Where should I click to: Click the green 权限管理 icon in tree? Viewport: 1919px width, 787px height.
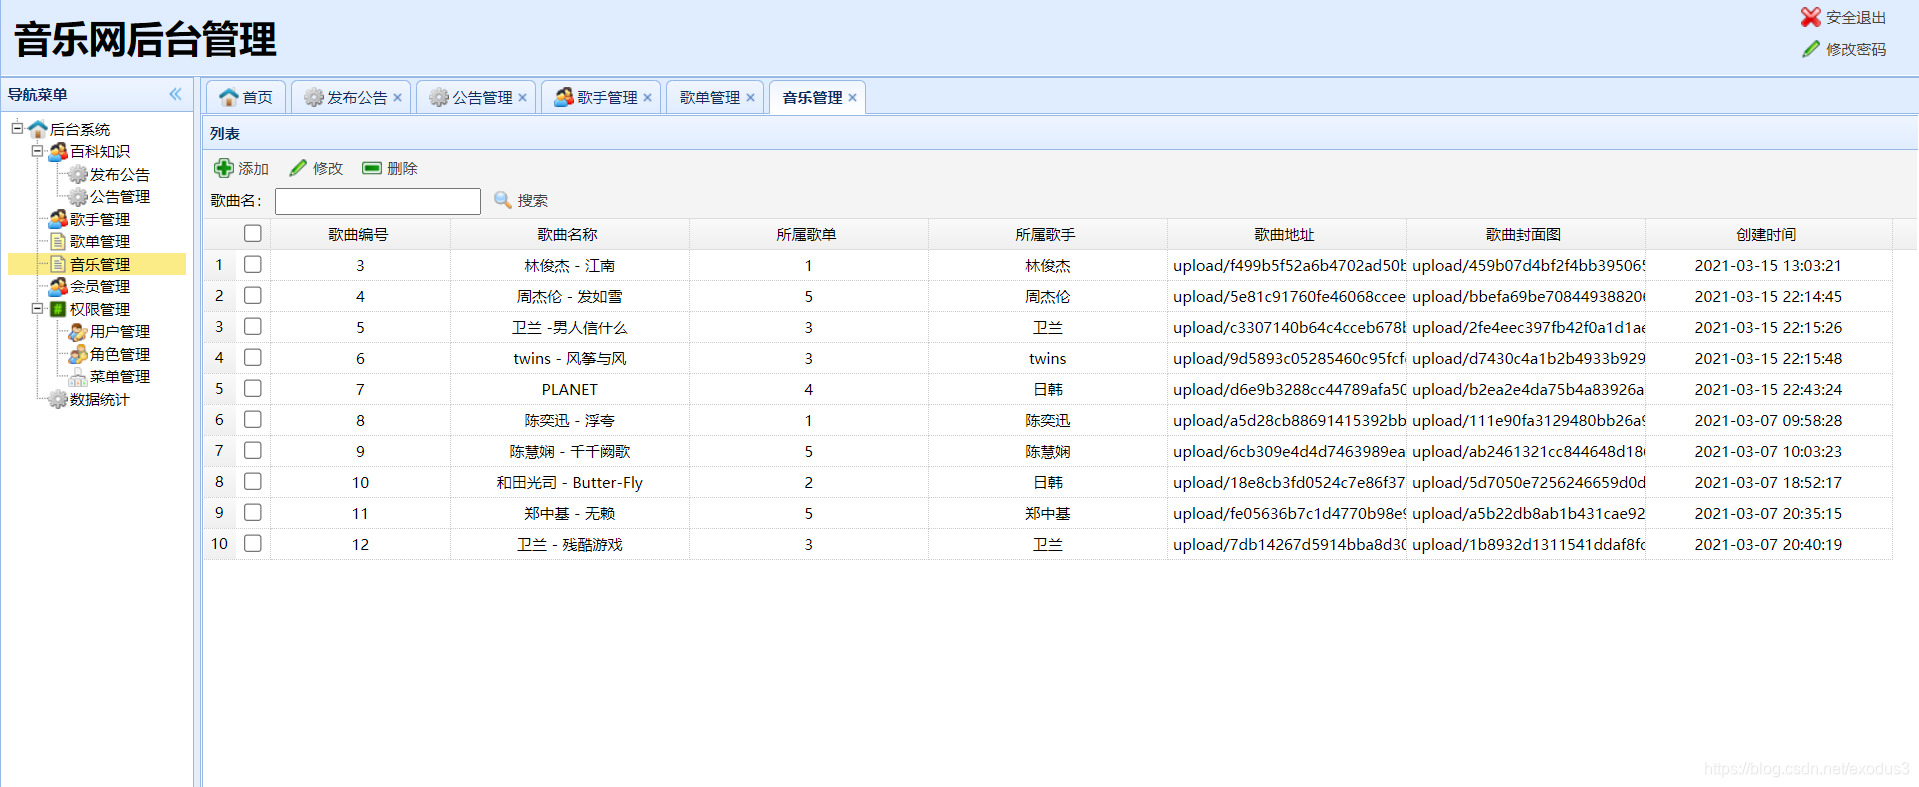58,309
